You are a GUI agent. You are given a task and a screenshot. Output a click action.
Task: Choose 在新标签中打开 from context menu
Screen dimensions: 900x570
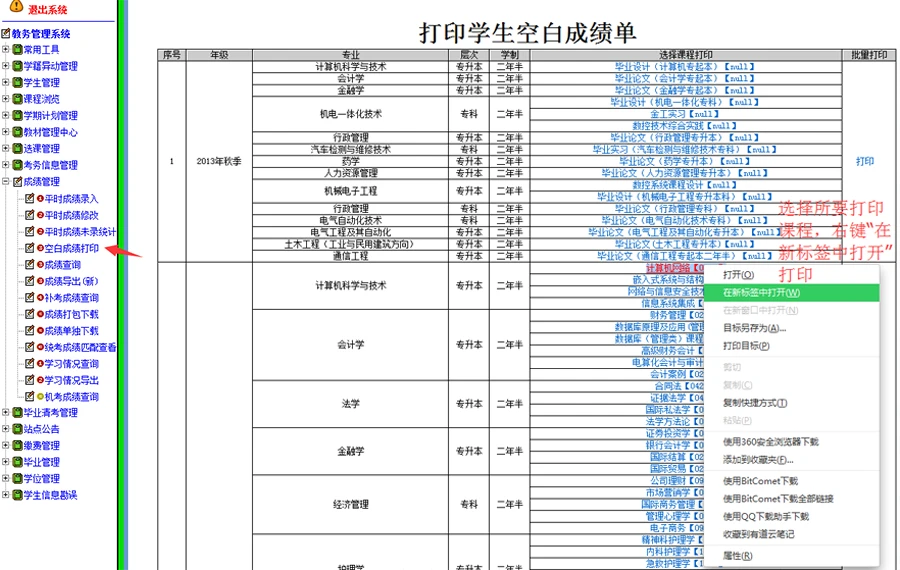761,293
